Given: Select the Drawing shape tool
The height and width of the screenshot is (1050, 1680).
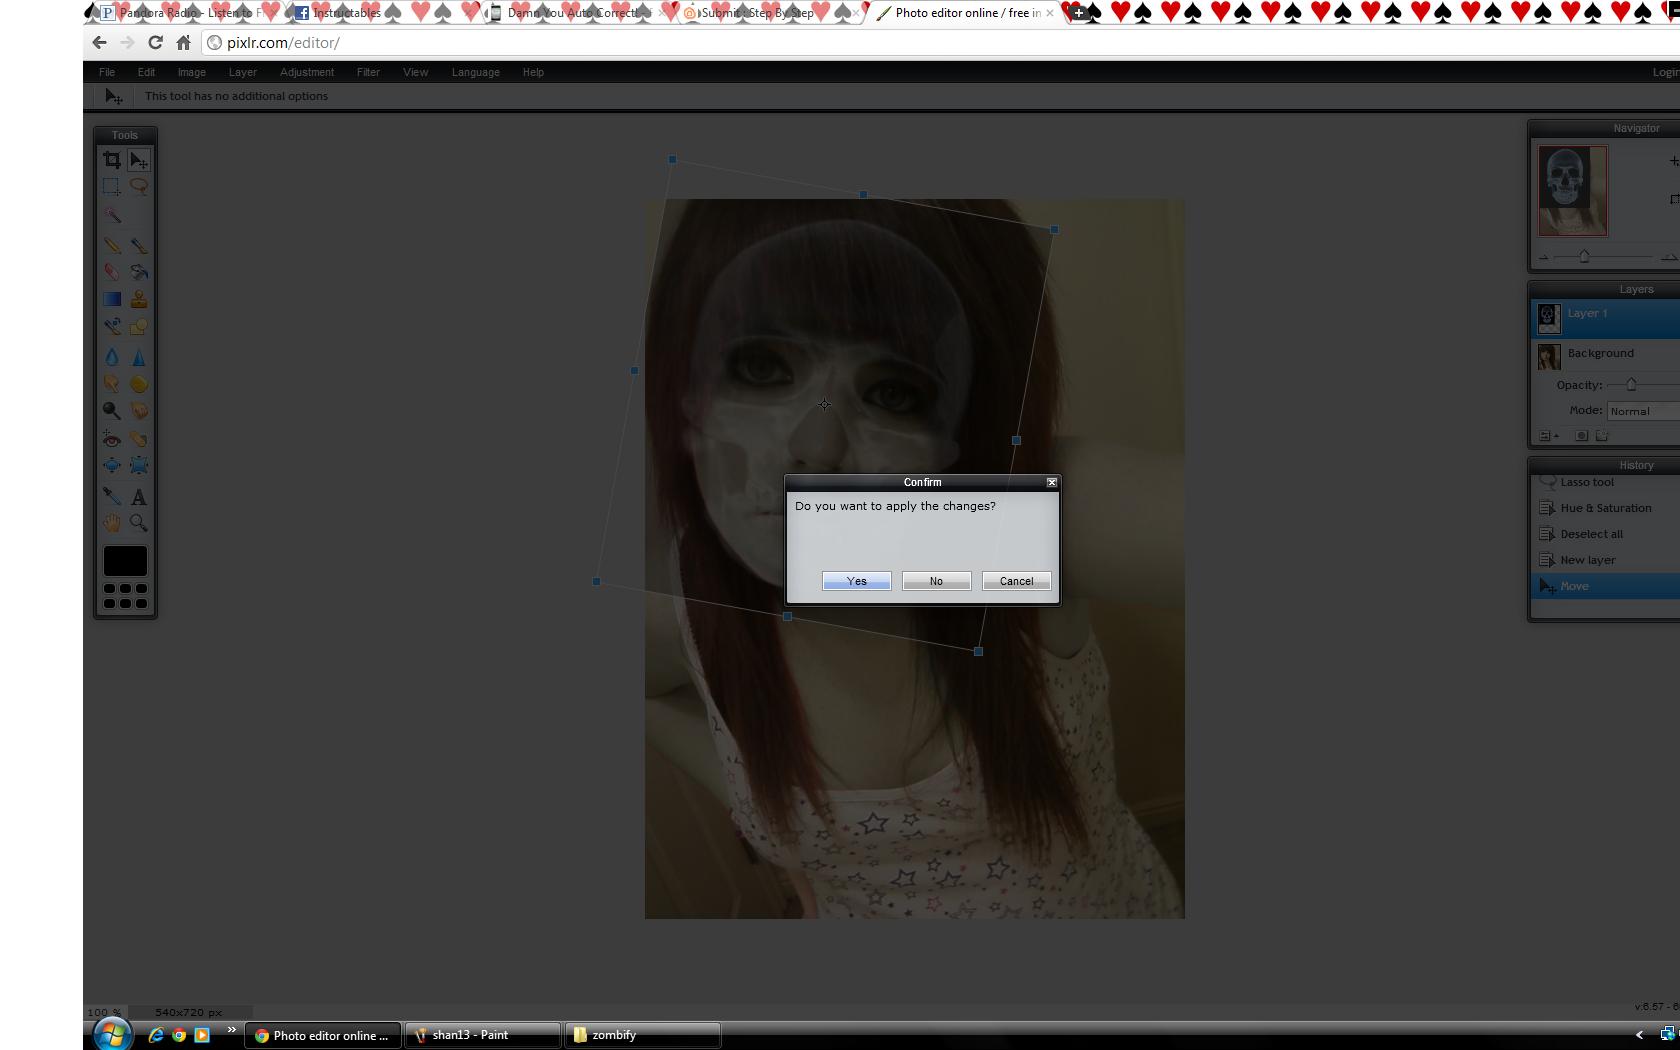Looking at the screenshot, I should pos(139,326).
